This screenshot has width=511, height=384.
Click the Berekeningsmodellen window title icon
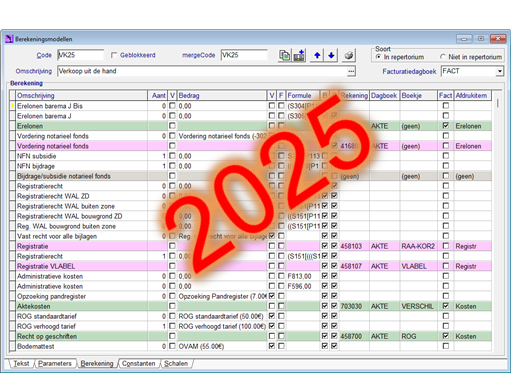[9, 39]
